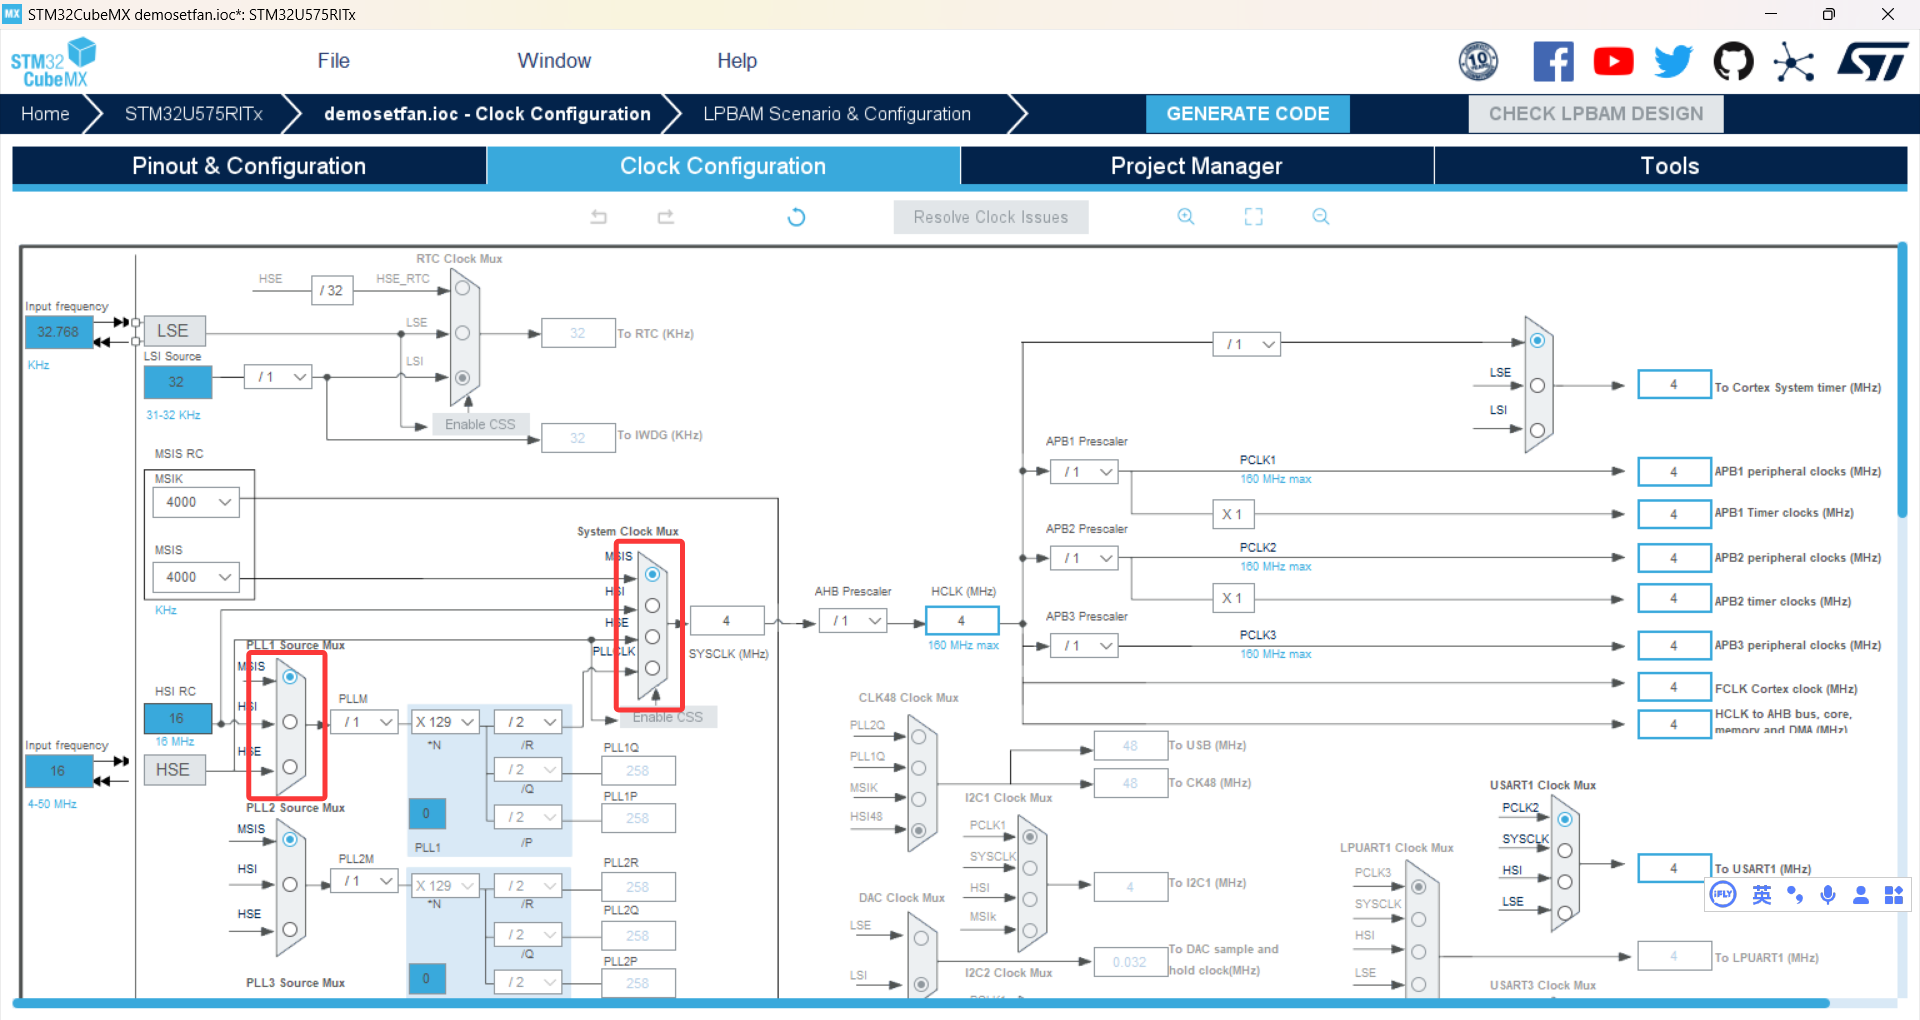Click the person icon in input toolbar
The height and width of the screenshot is (1020, 1920).
(1861, 895)
